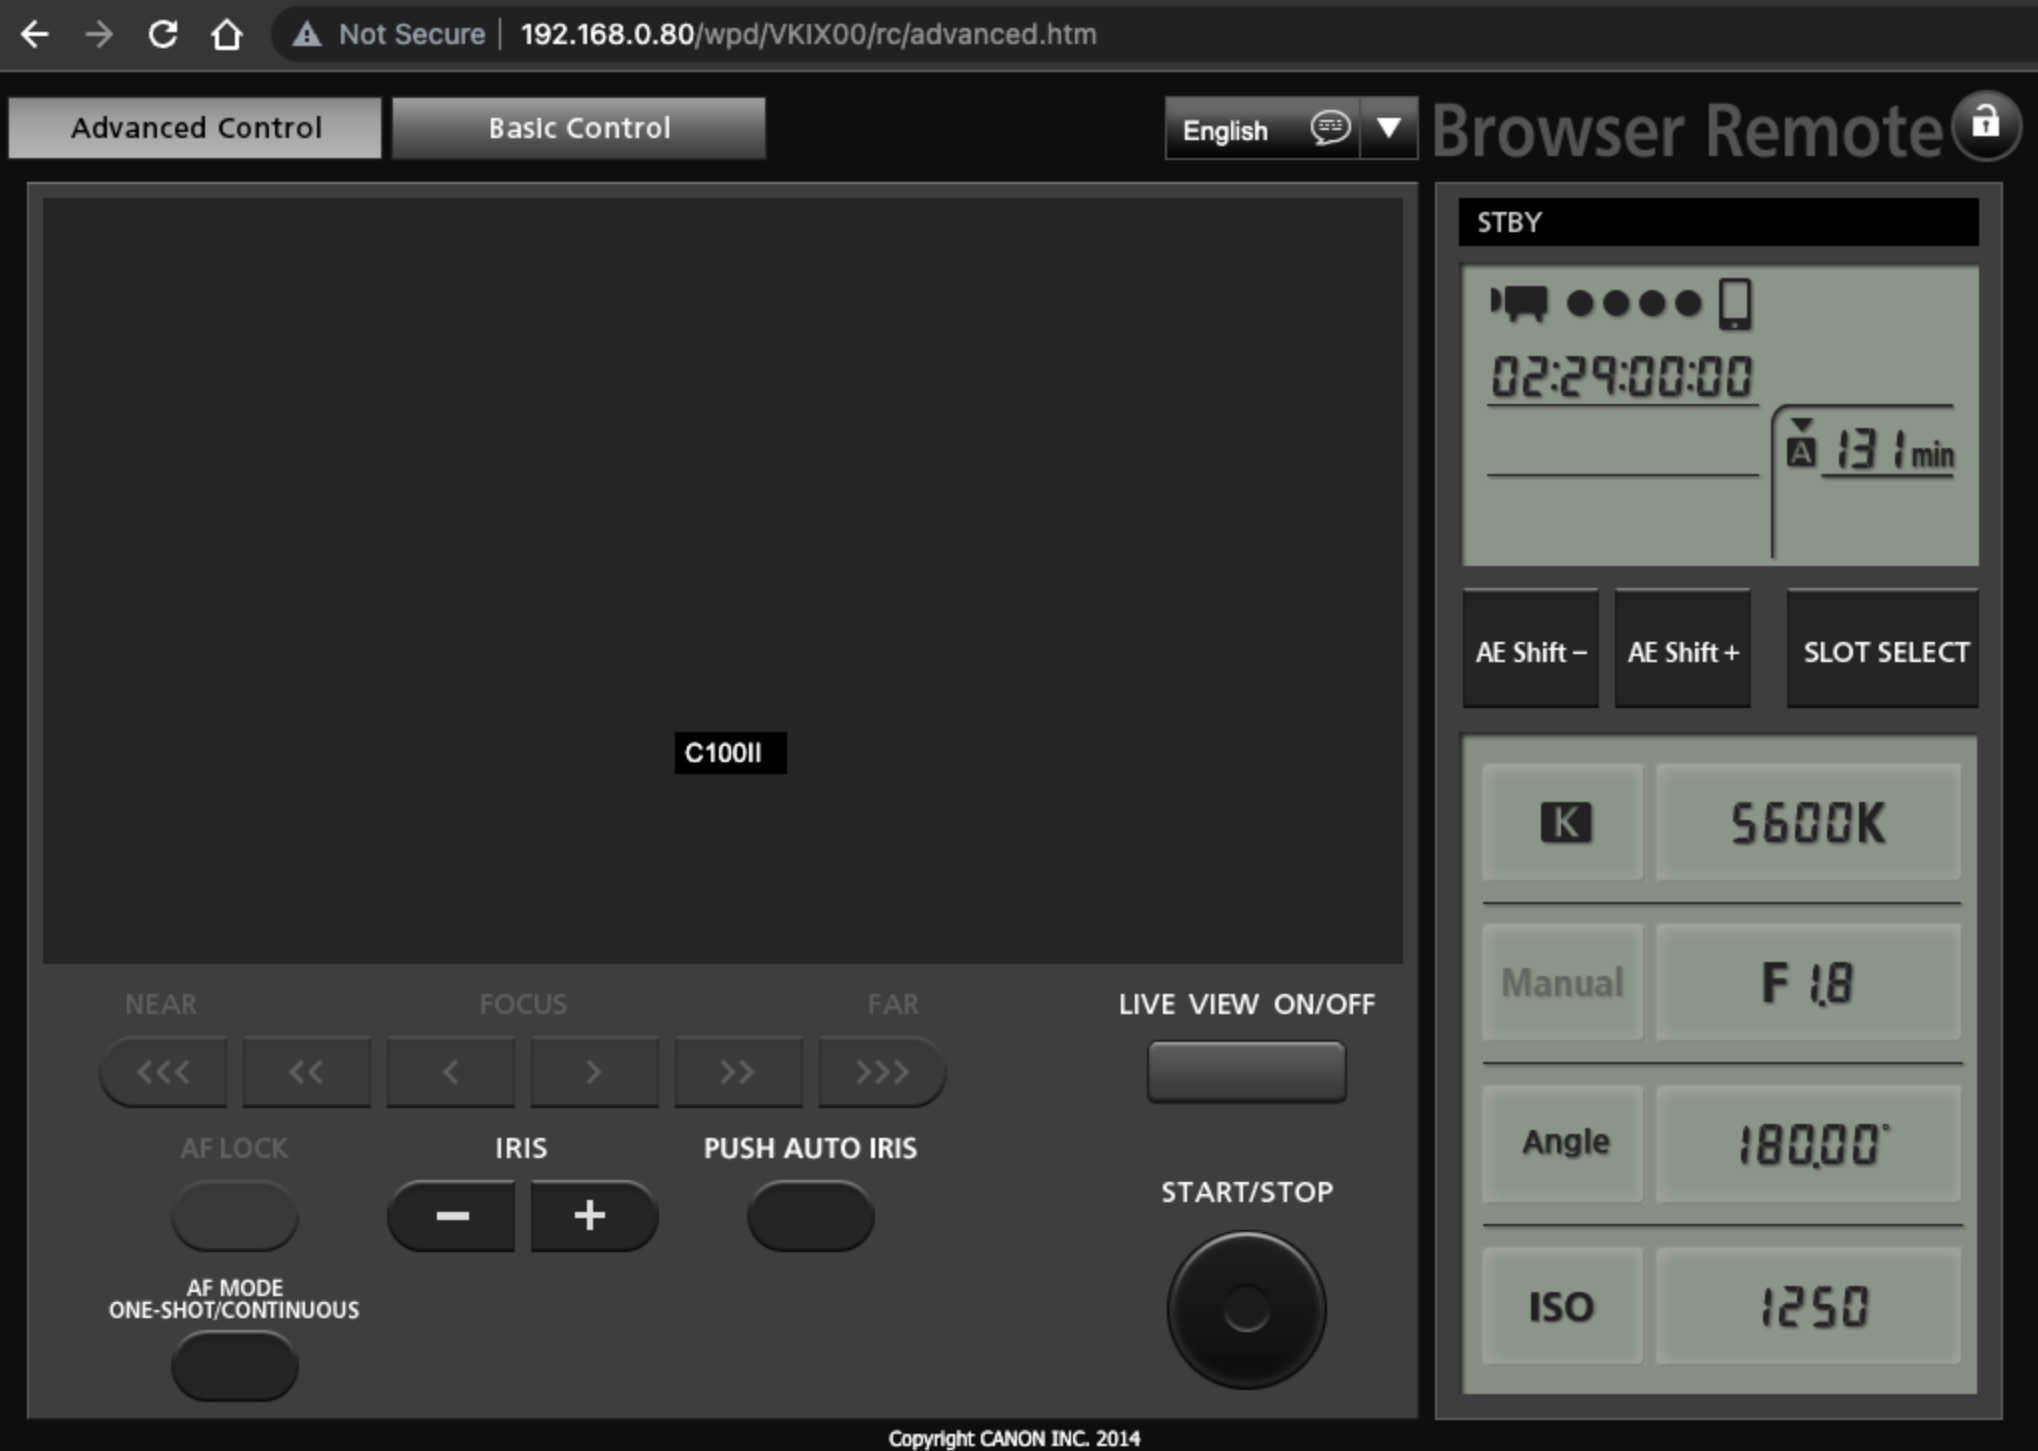Click the AE Shift minus button
The image size is (2038, 1451).
click(1542, 652)
